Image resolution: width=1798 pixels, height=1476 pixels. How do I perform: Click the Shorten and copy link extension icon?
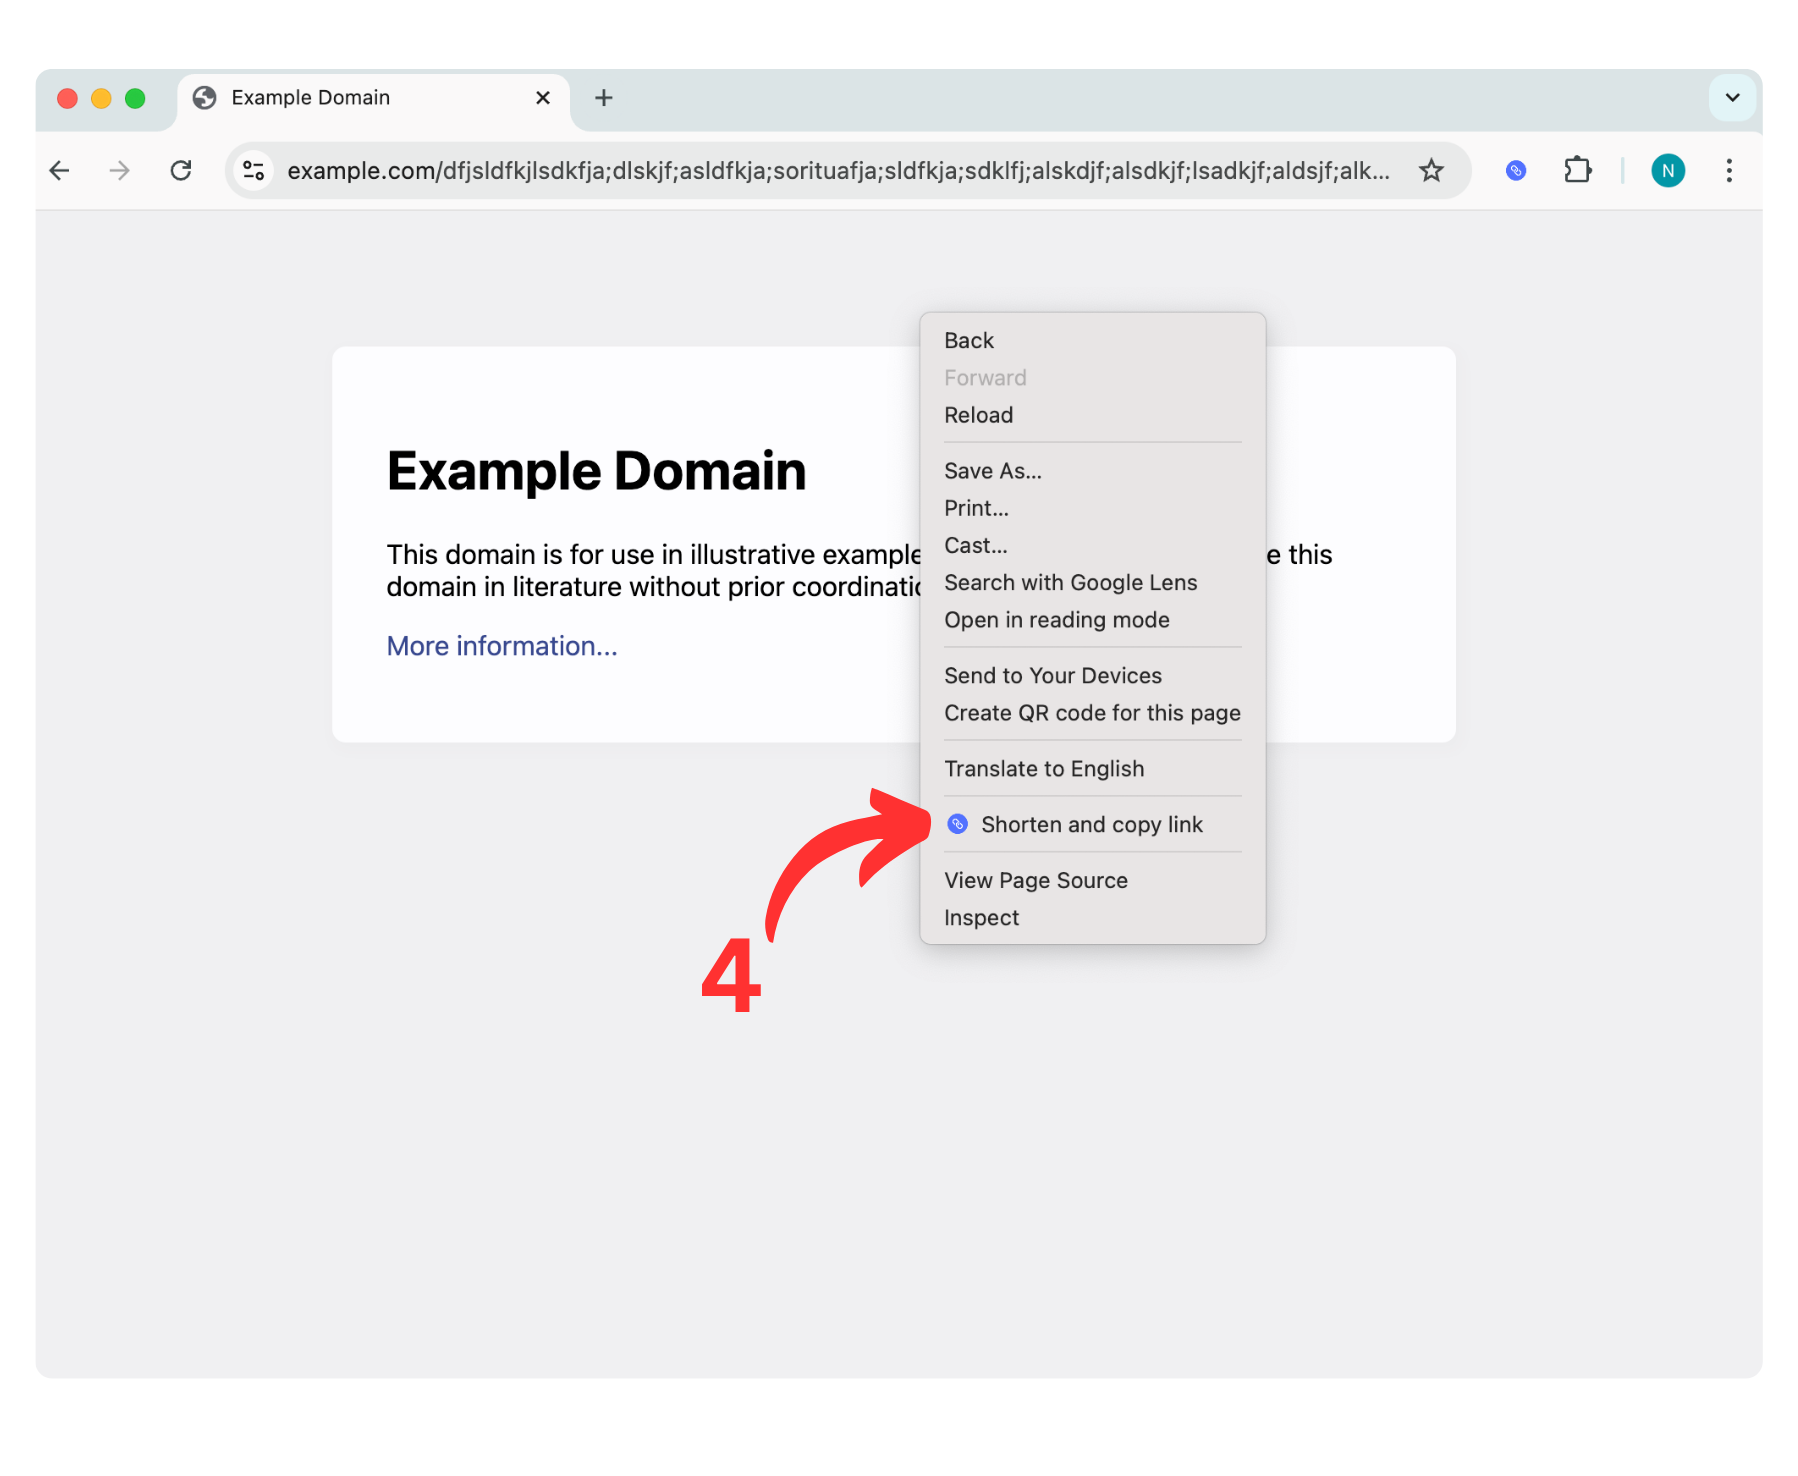coord(1515,170)
